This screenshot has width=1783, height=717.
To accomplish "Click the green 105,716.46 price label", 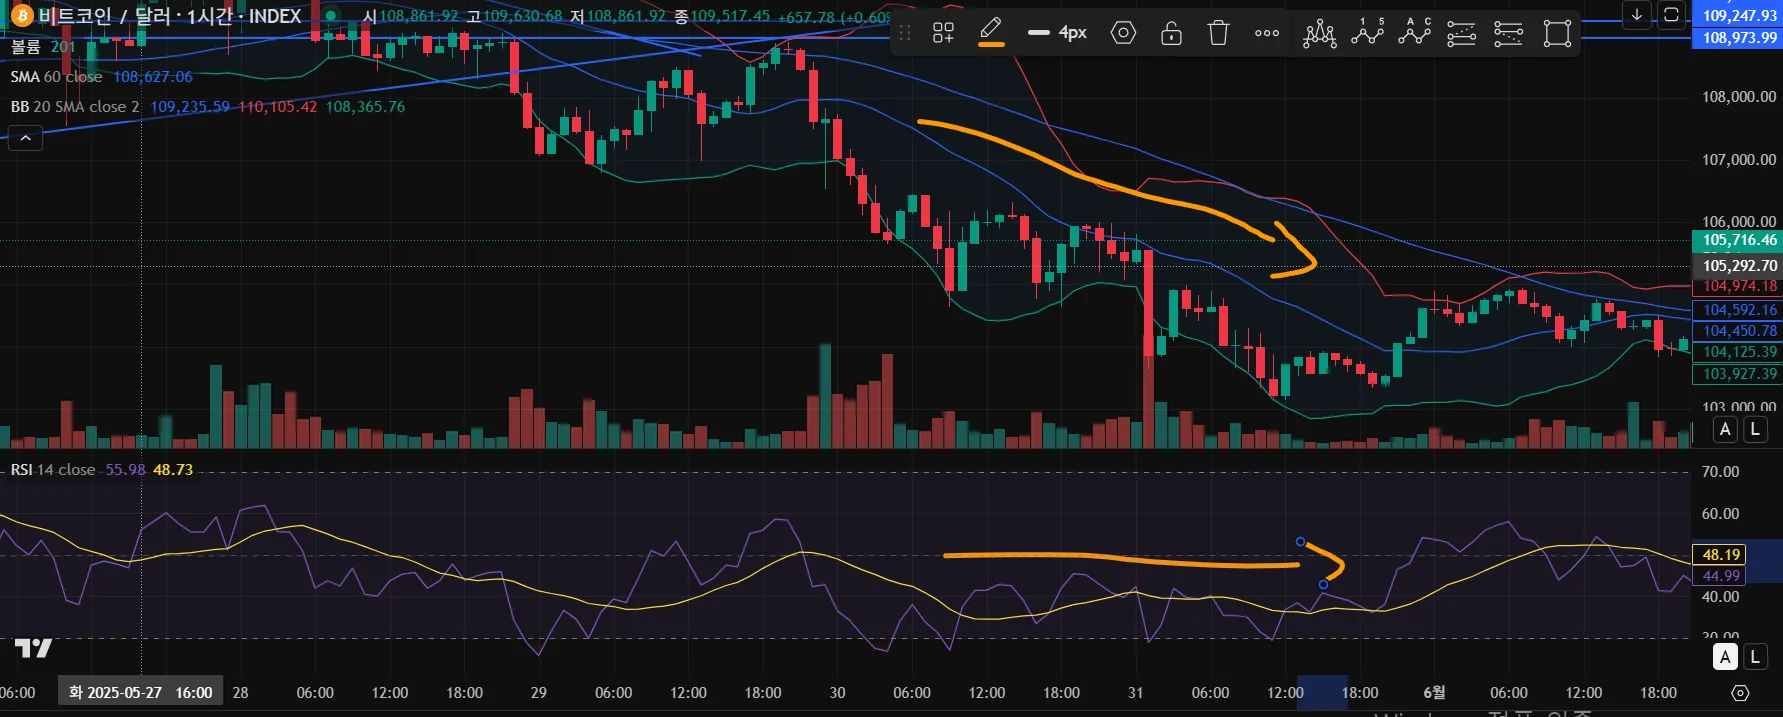I will click(1737, 240).
